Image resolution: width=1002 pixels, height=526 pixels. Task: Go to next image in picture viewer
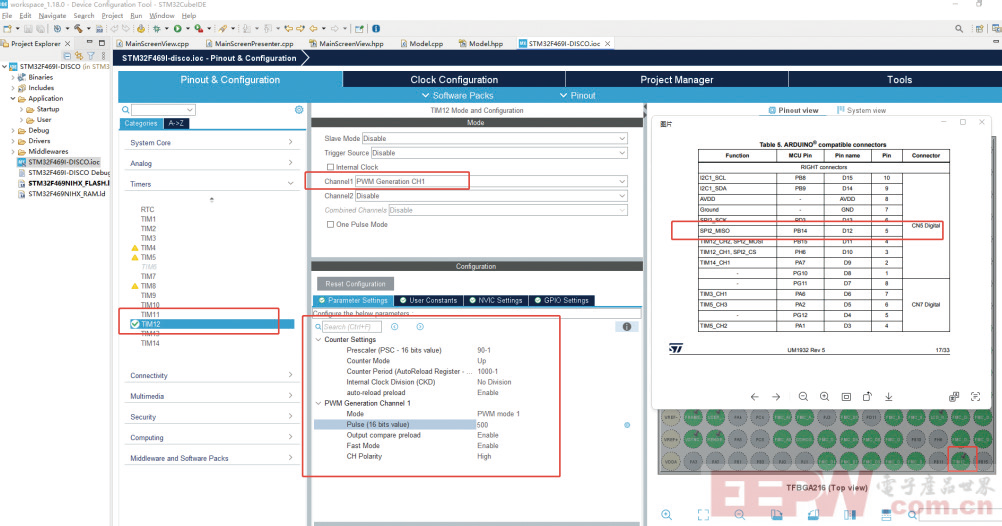click(x=776, y=397)
